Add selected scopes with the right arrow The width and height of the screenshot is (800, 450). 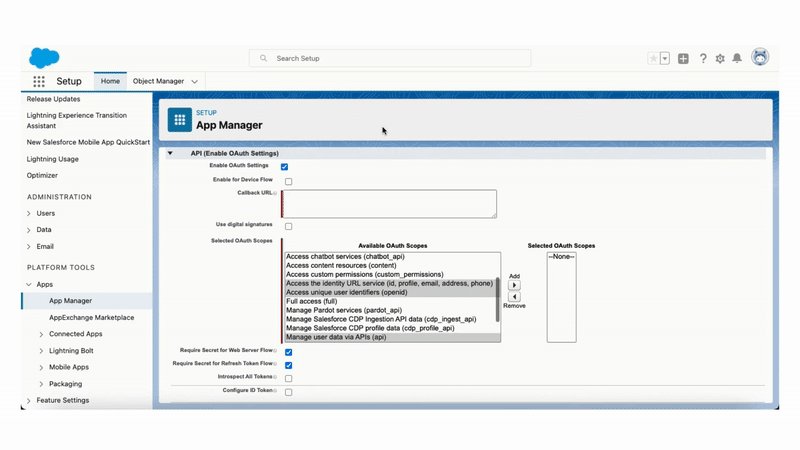coord(514,285)
